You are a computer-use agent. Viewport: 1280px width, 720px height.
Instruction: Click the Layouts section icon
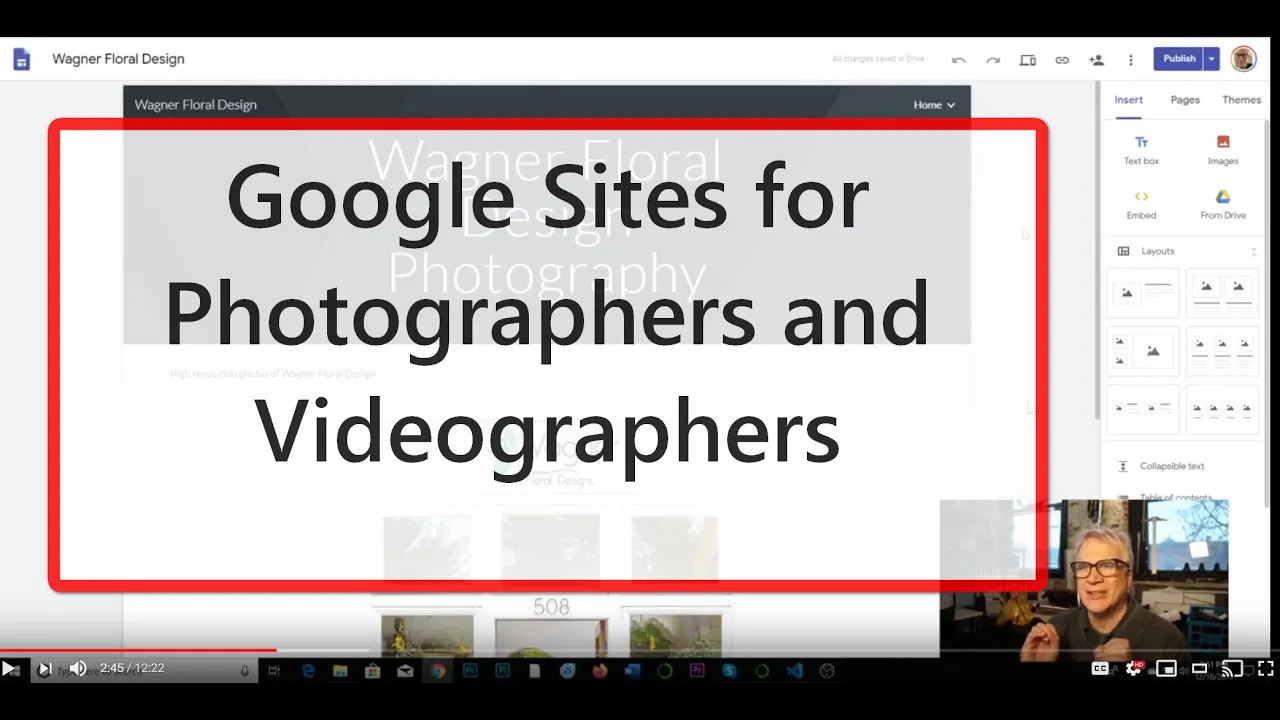1123,251
